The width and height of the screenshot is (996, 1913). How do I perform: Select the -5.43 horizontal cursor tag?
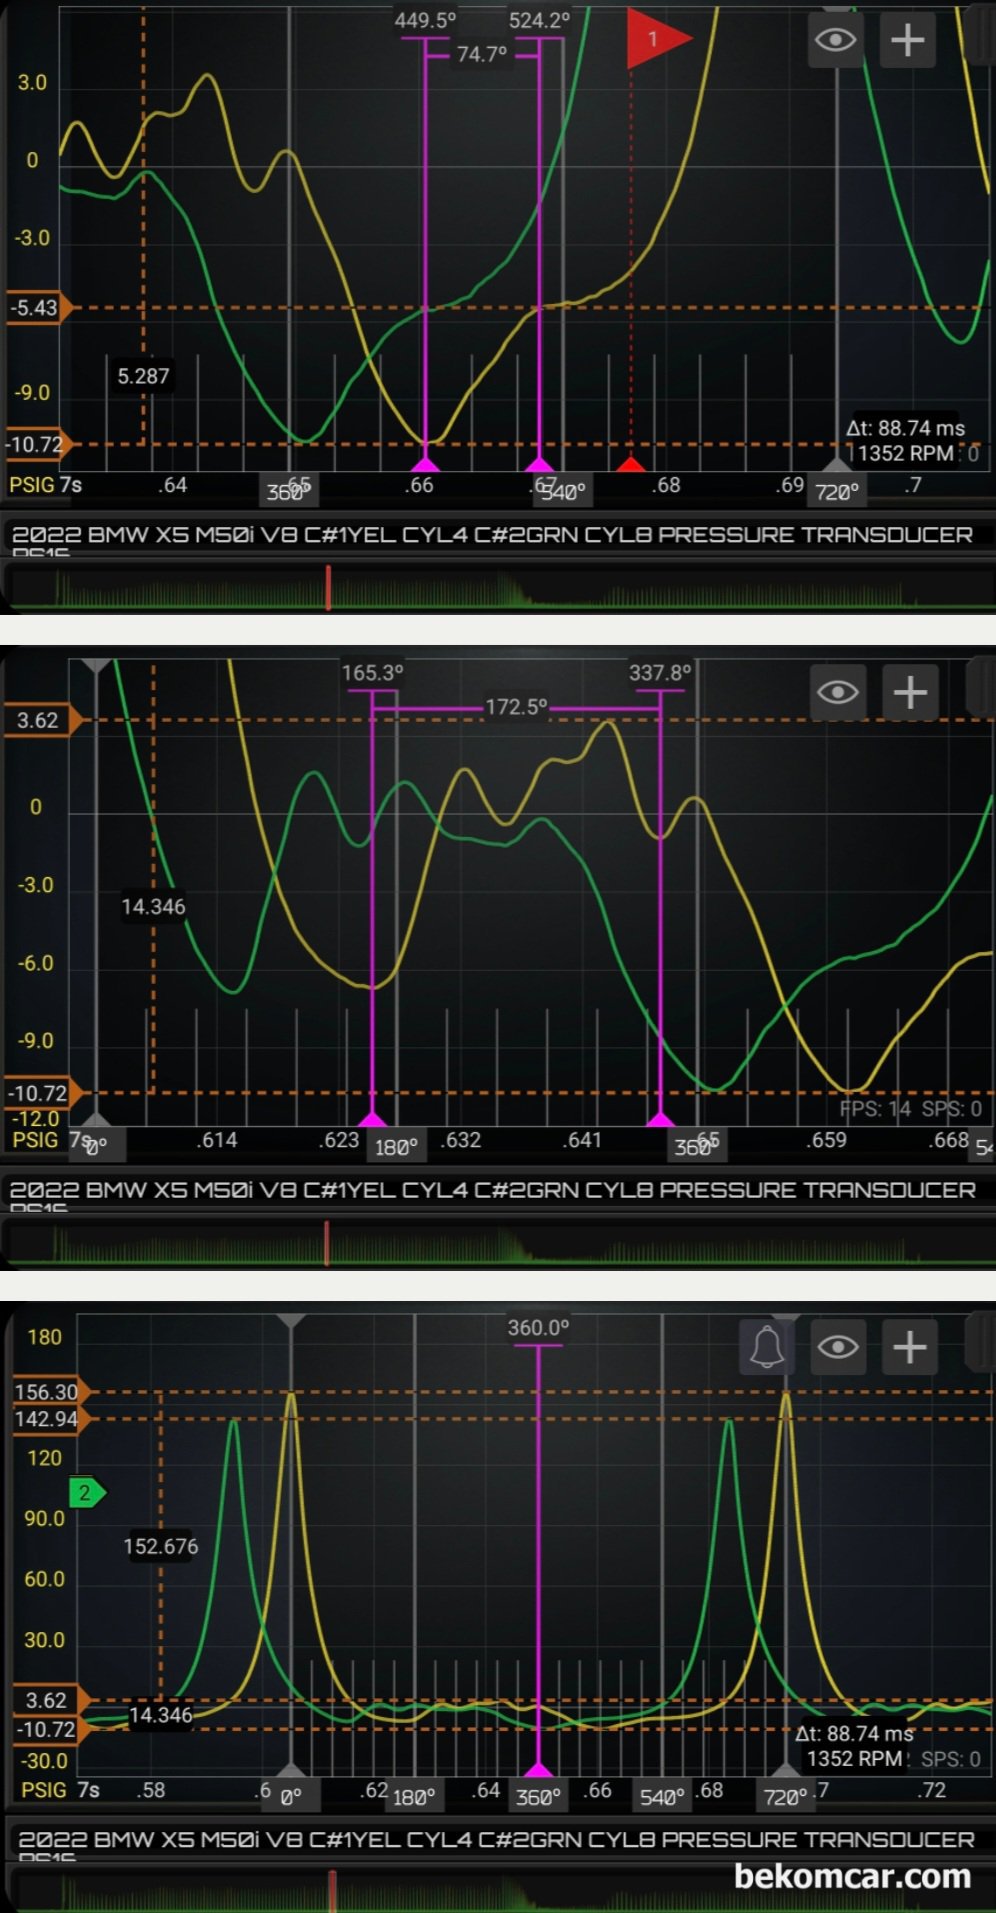pos(40,308)
